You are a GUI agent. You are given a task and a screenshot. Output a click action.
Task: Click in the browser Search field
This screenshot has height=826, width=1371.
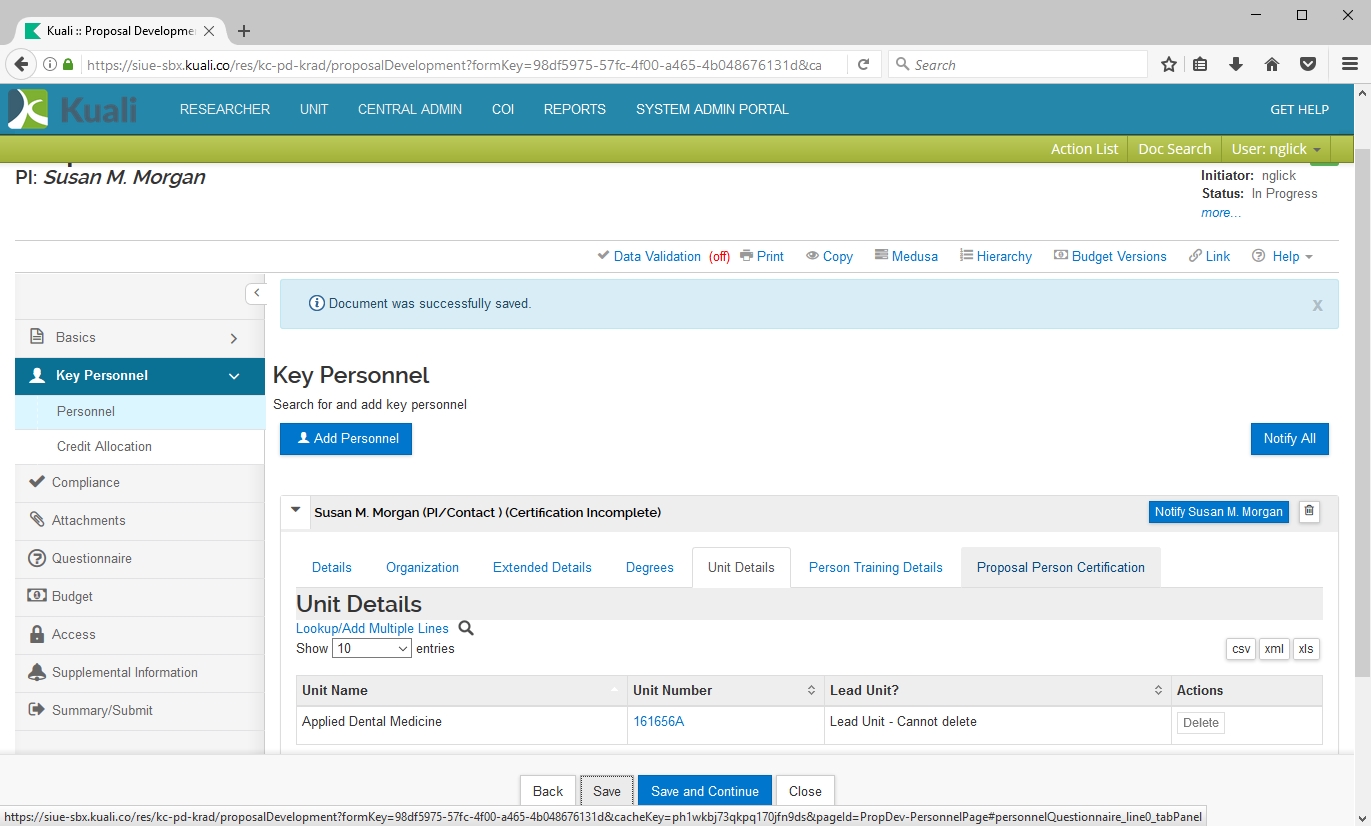pos(1020,65)
